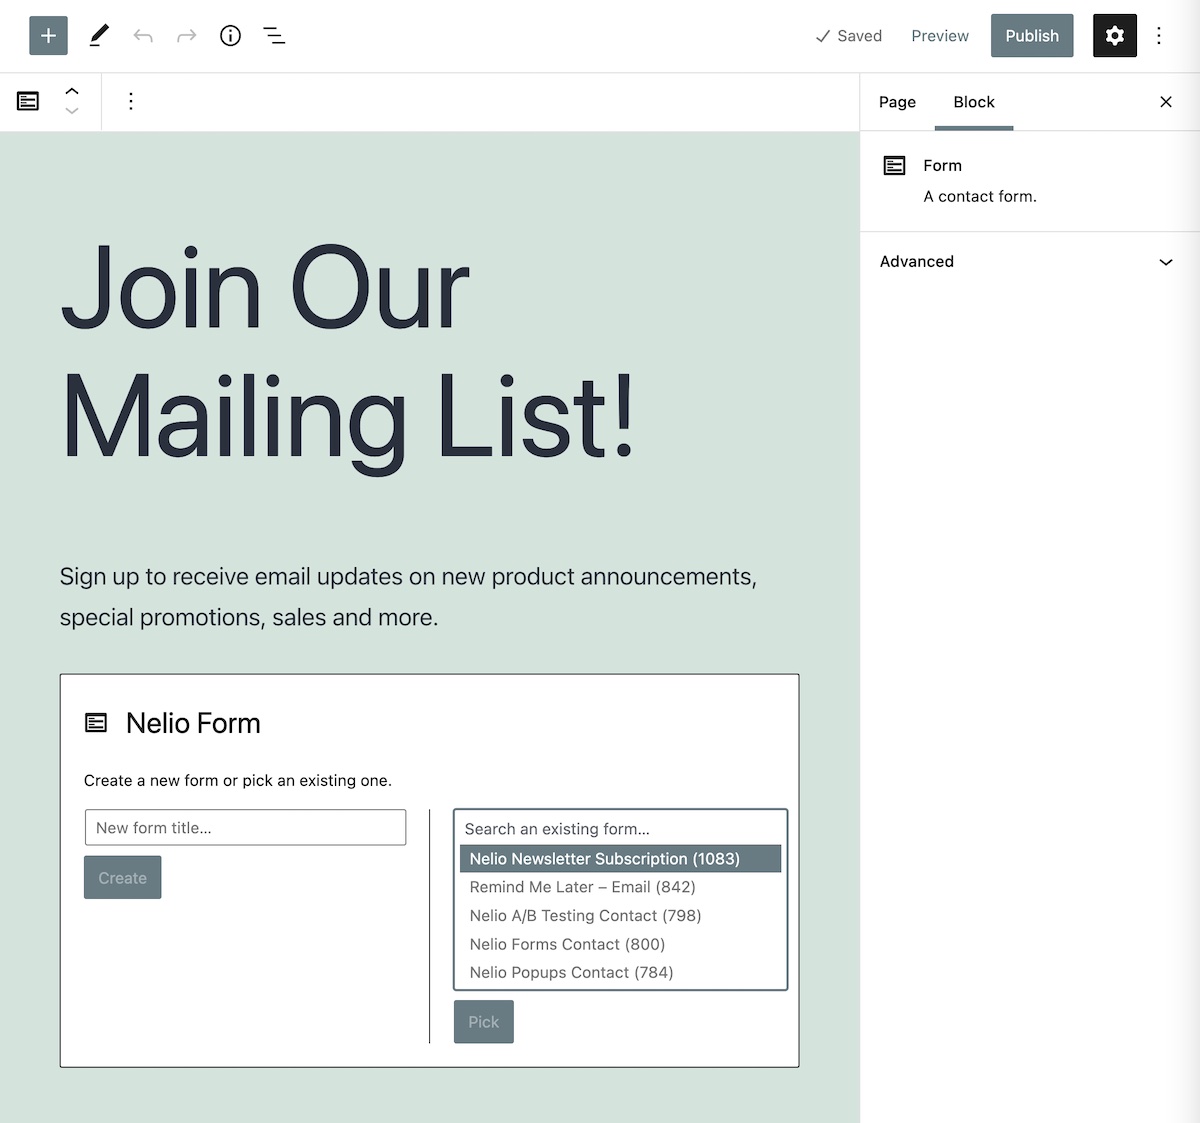The width and height of the screenshot is (1200, 1123).
Task: Open the block inserter plus button
Action: 48,36
